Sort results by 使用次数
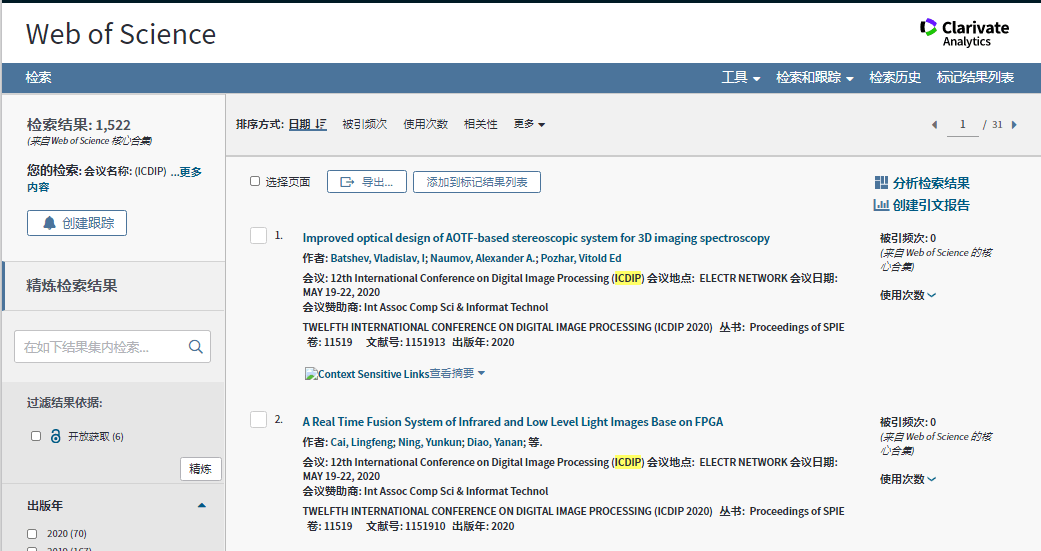This screenshot has width=1041, height=551. [x=426, y=124]
